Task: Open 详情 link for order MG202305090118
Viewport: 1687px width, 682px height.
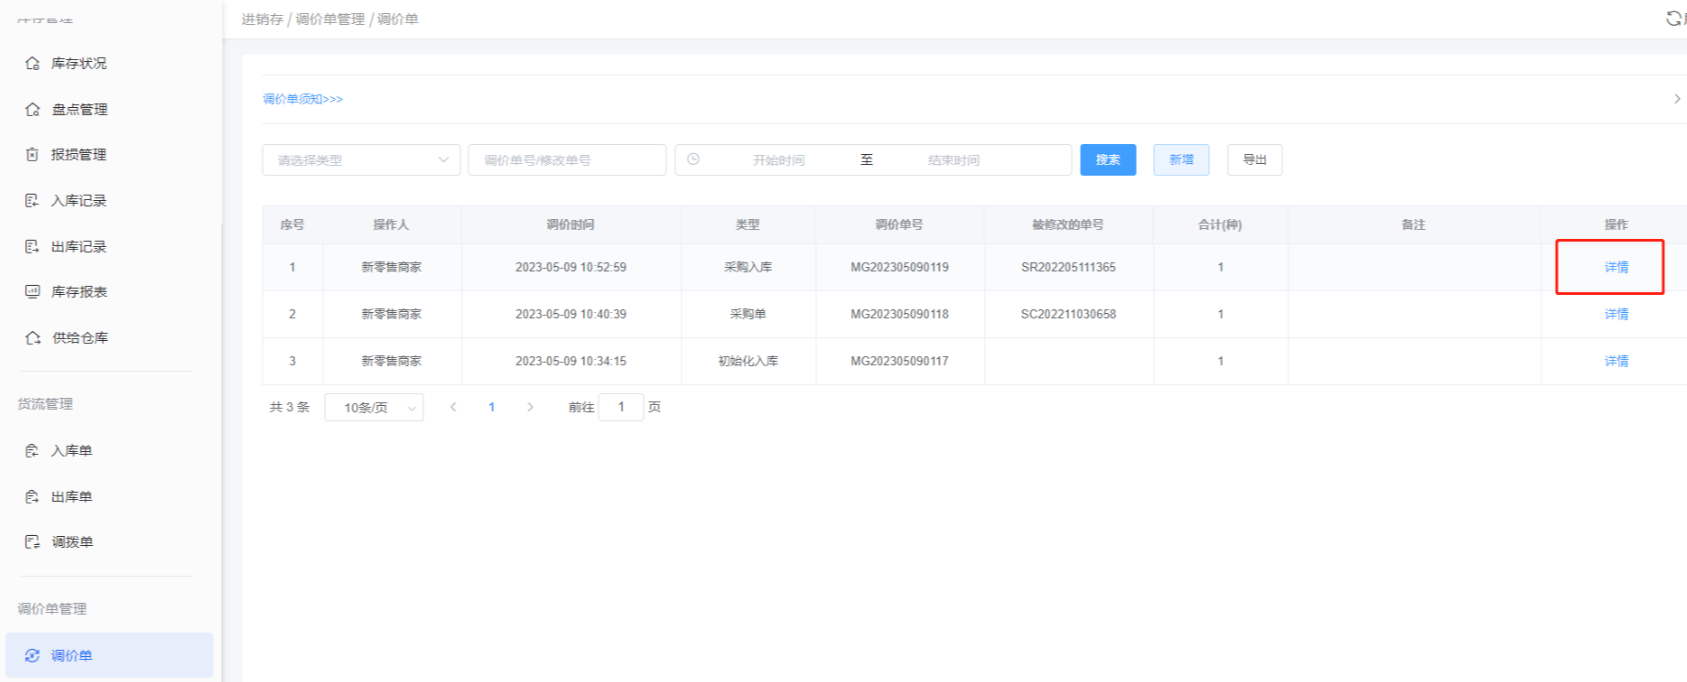Action: coord(1616,314)
